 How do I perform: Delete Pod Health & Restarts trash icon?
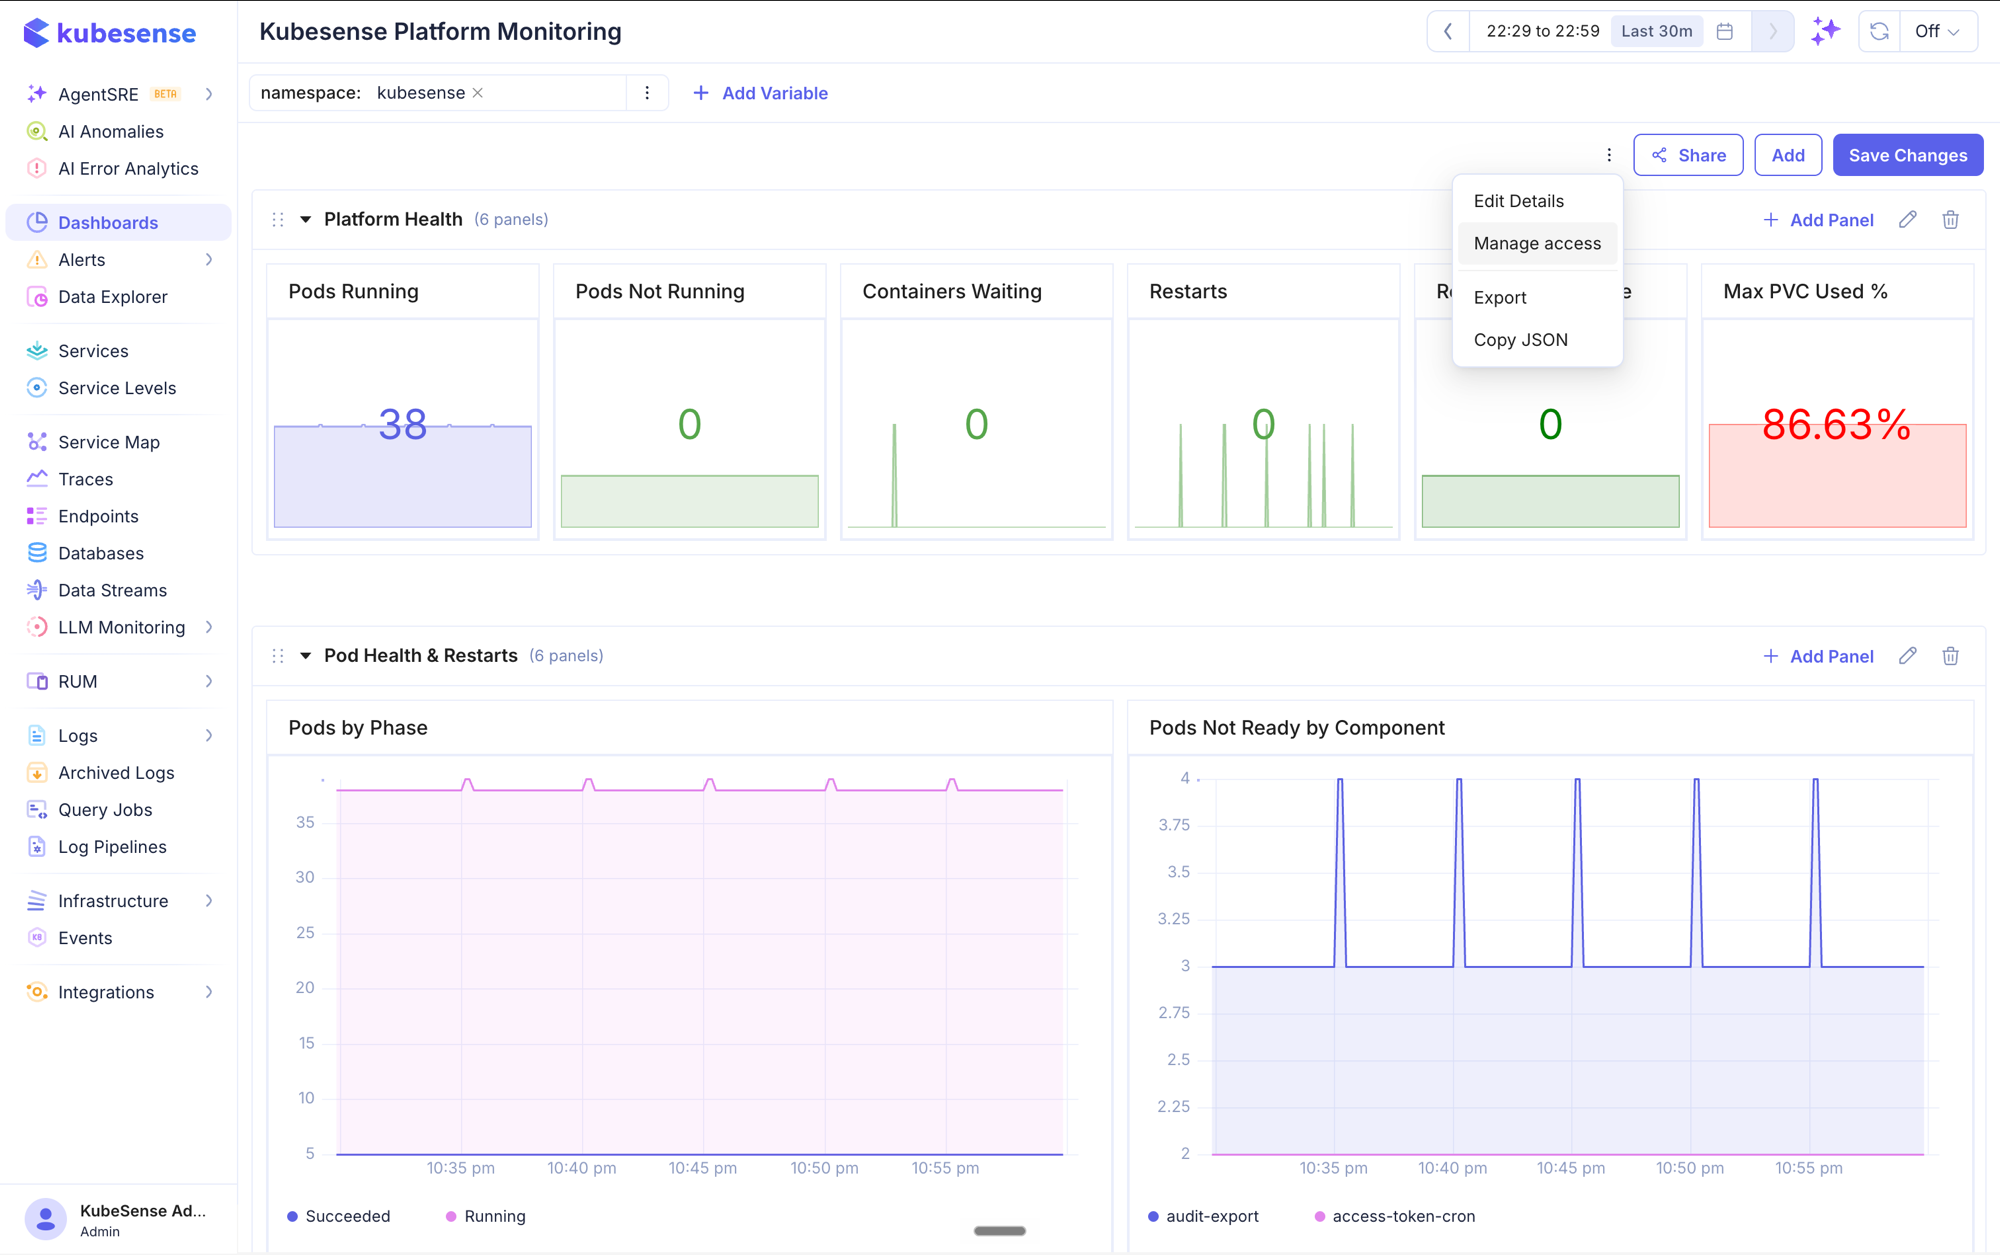tap(1950, 656)
